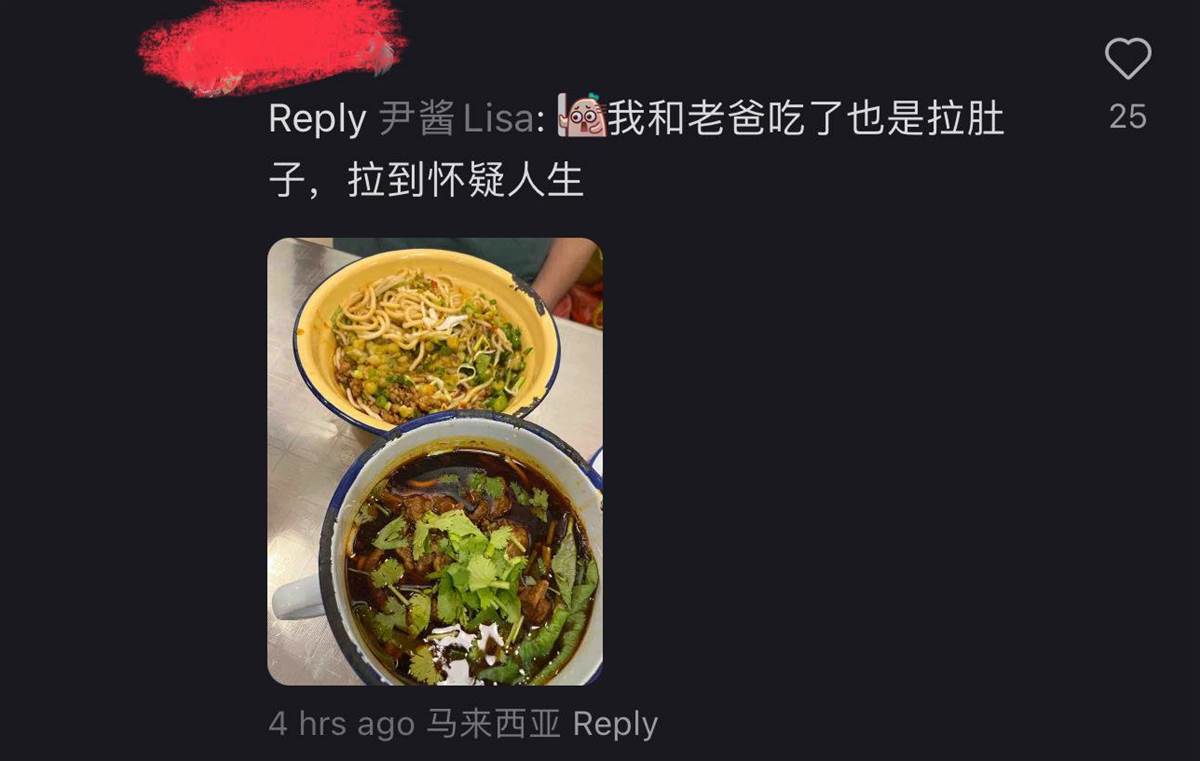Tap the second line 拉到怀疑人生
The height and width of the screenshot is (761, 1200).
tap(466, 182)
